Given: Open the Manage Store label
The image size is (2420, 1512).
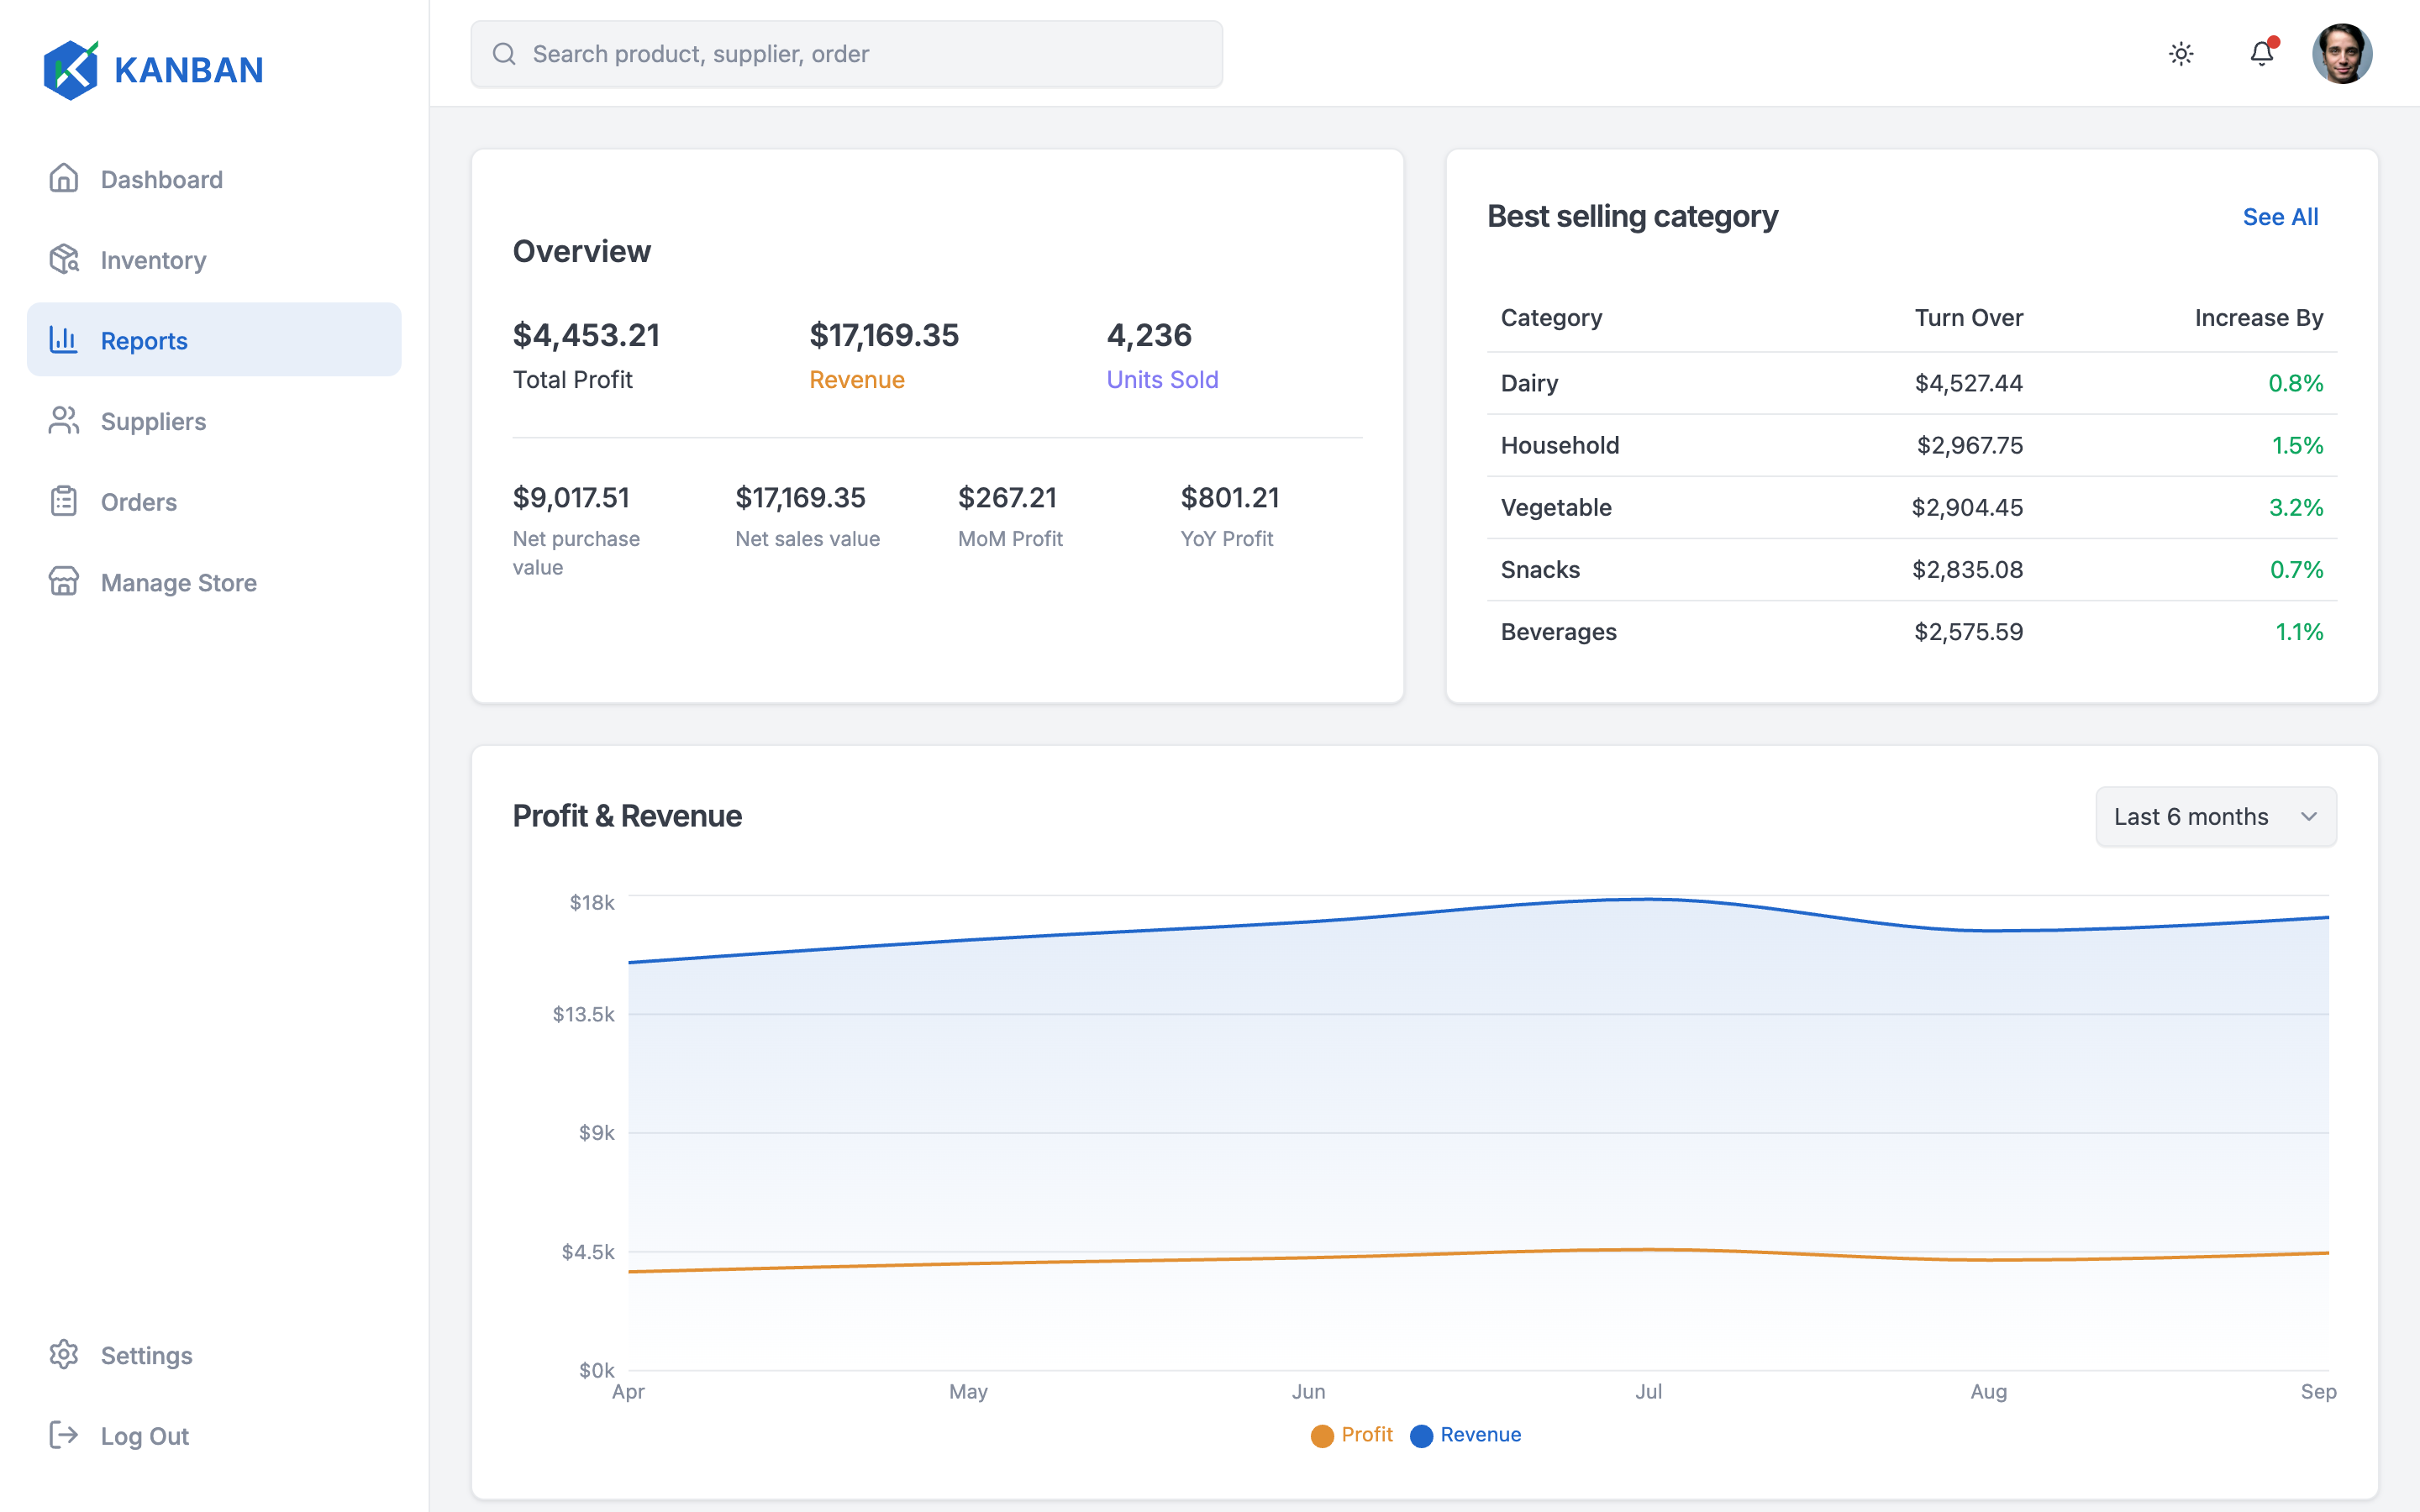Looking at the screenshot, I should coord(179,583).
